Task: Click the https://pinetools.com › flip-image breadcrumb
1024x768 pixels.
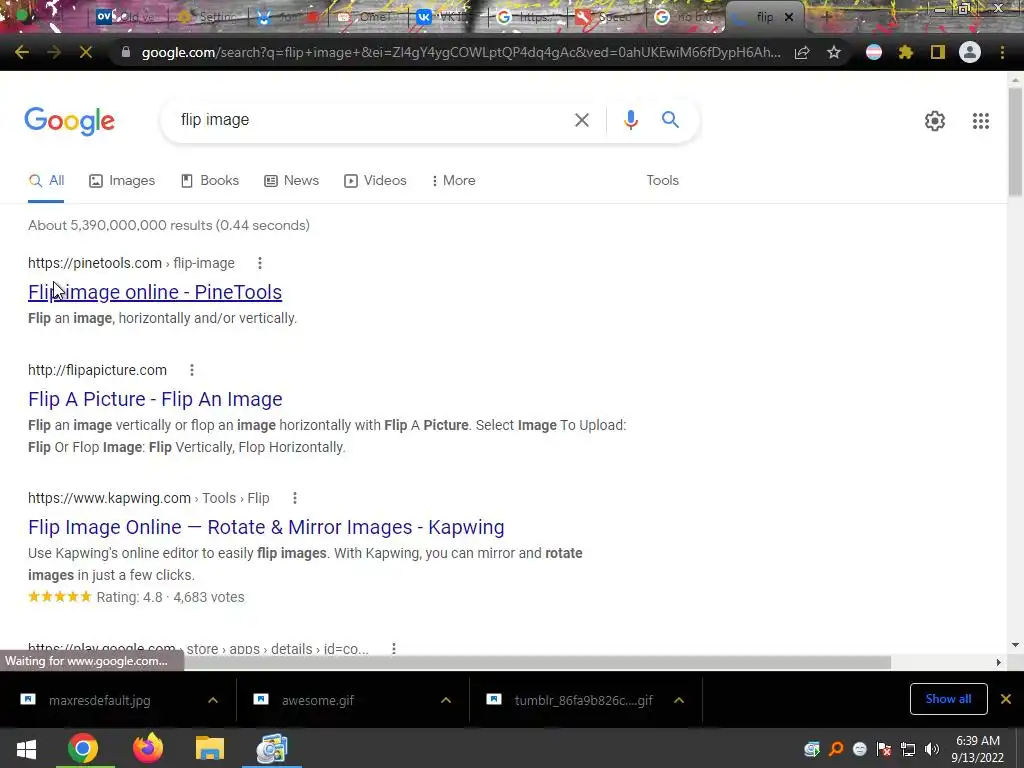Action: click(131, 263)
